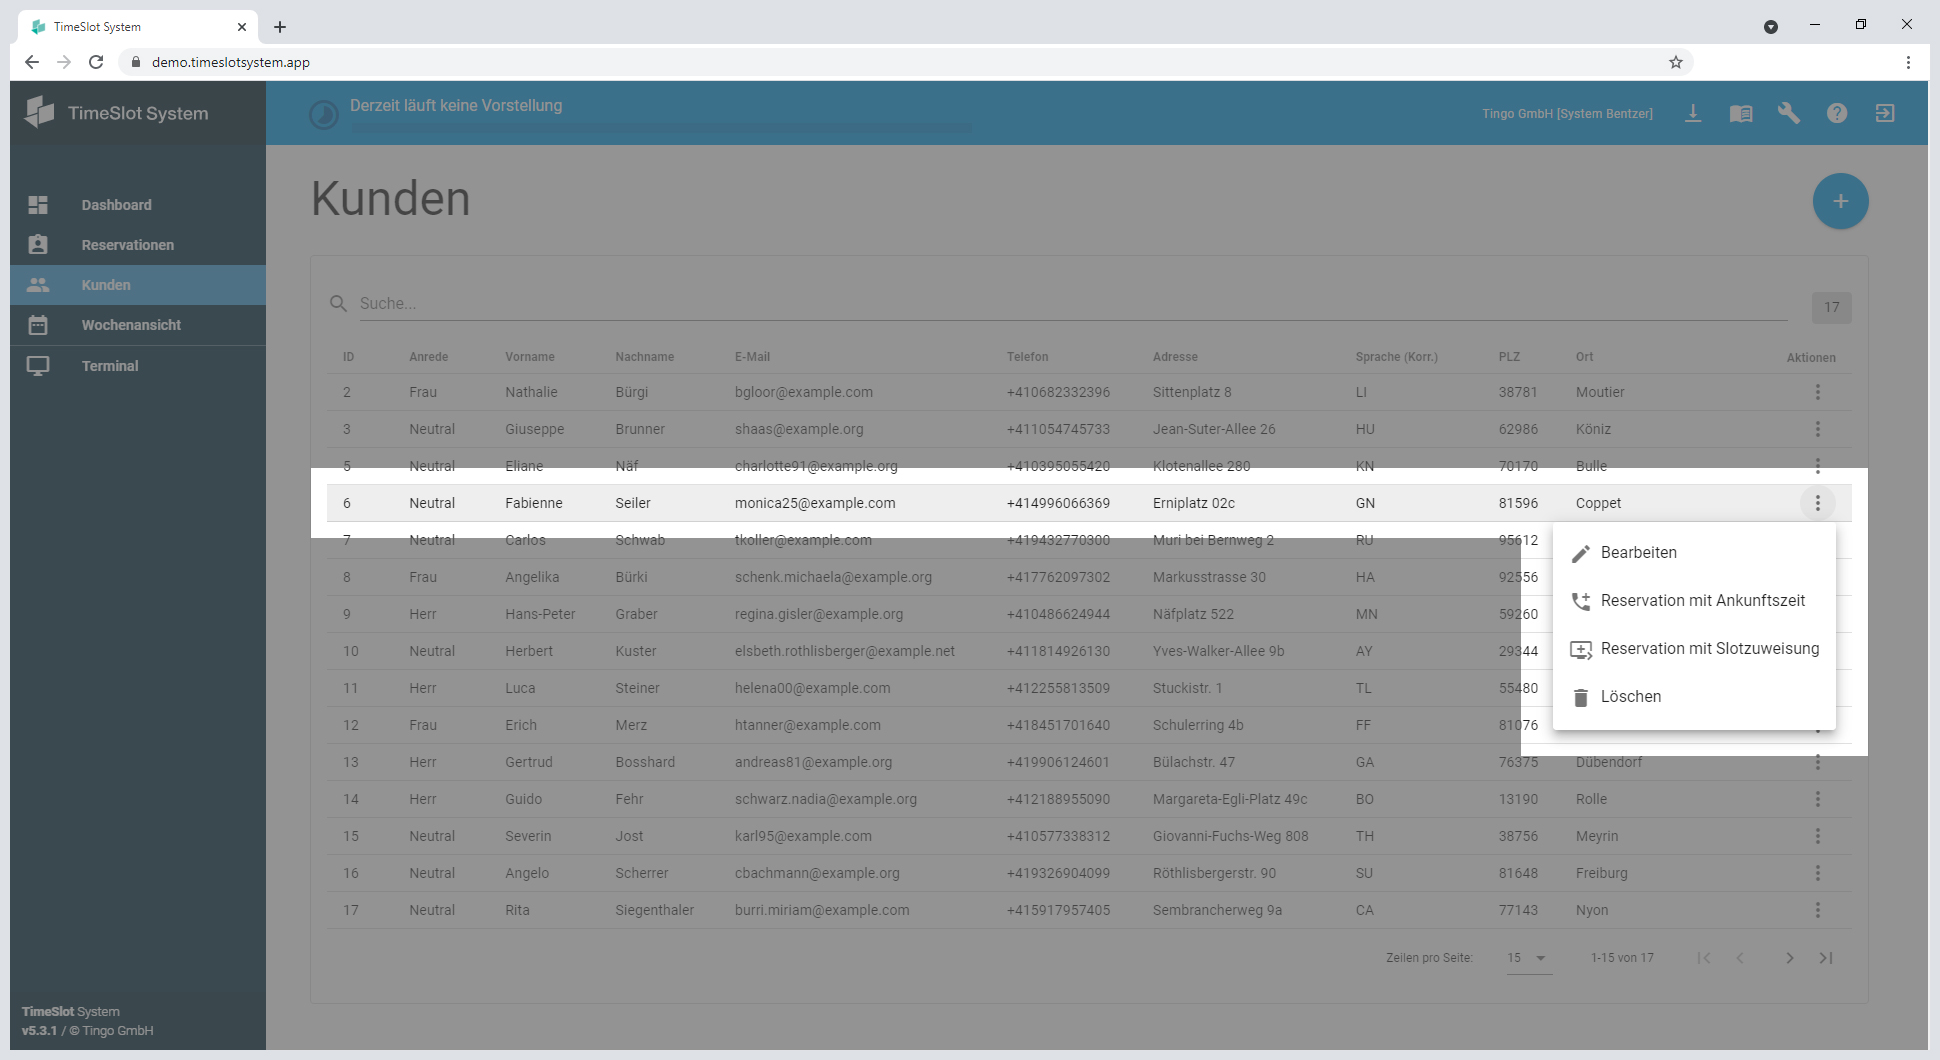The height and width of the screenshot is (1060, 1940).
Task: Open the browser three-dot menu
Action: 1908,62
